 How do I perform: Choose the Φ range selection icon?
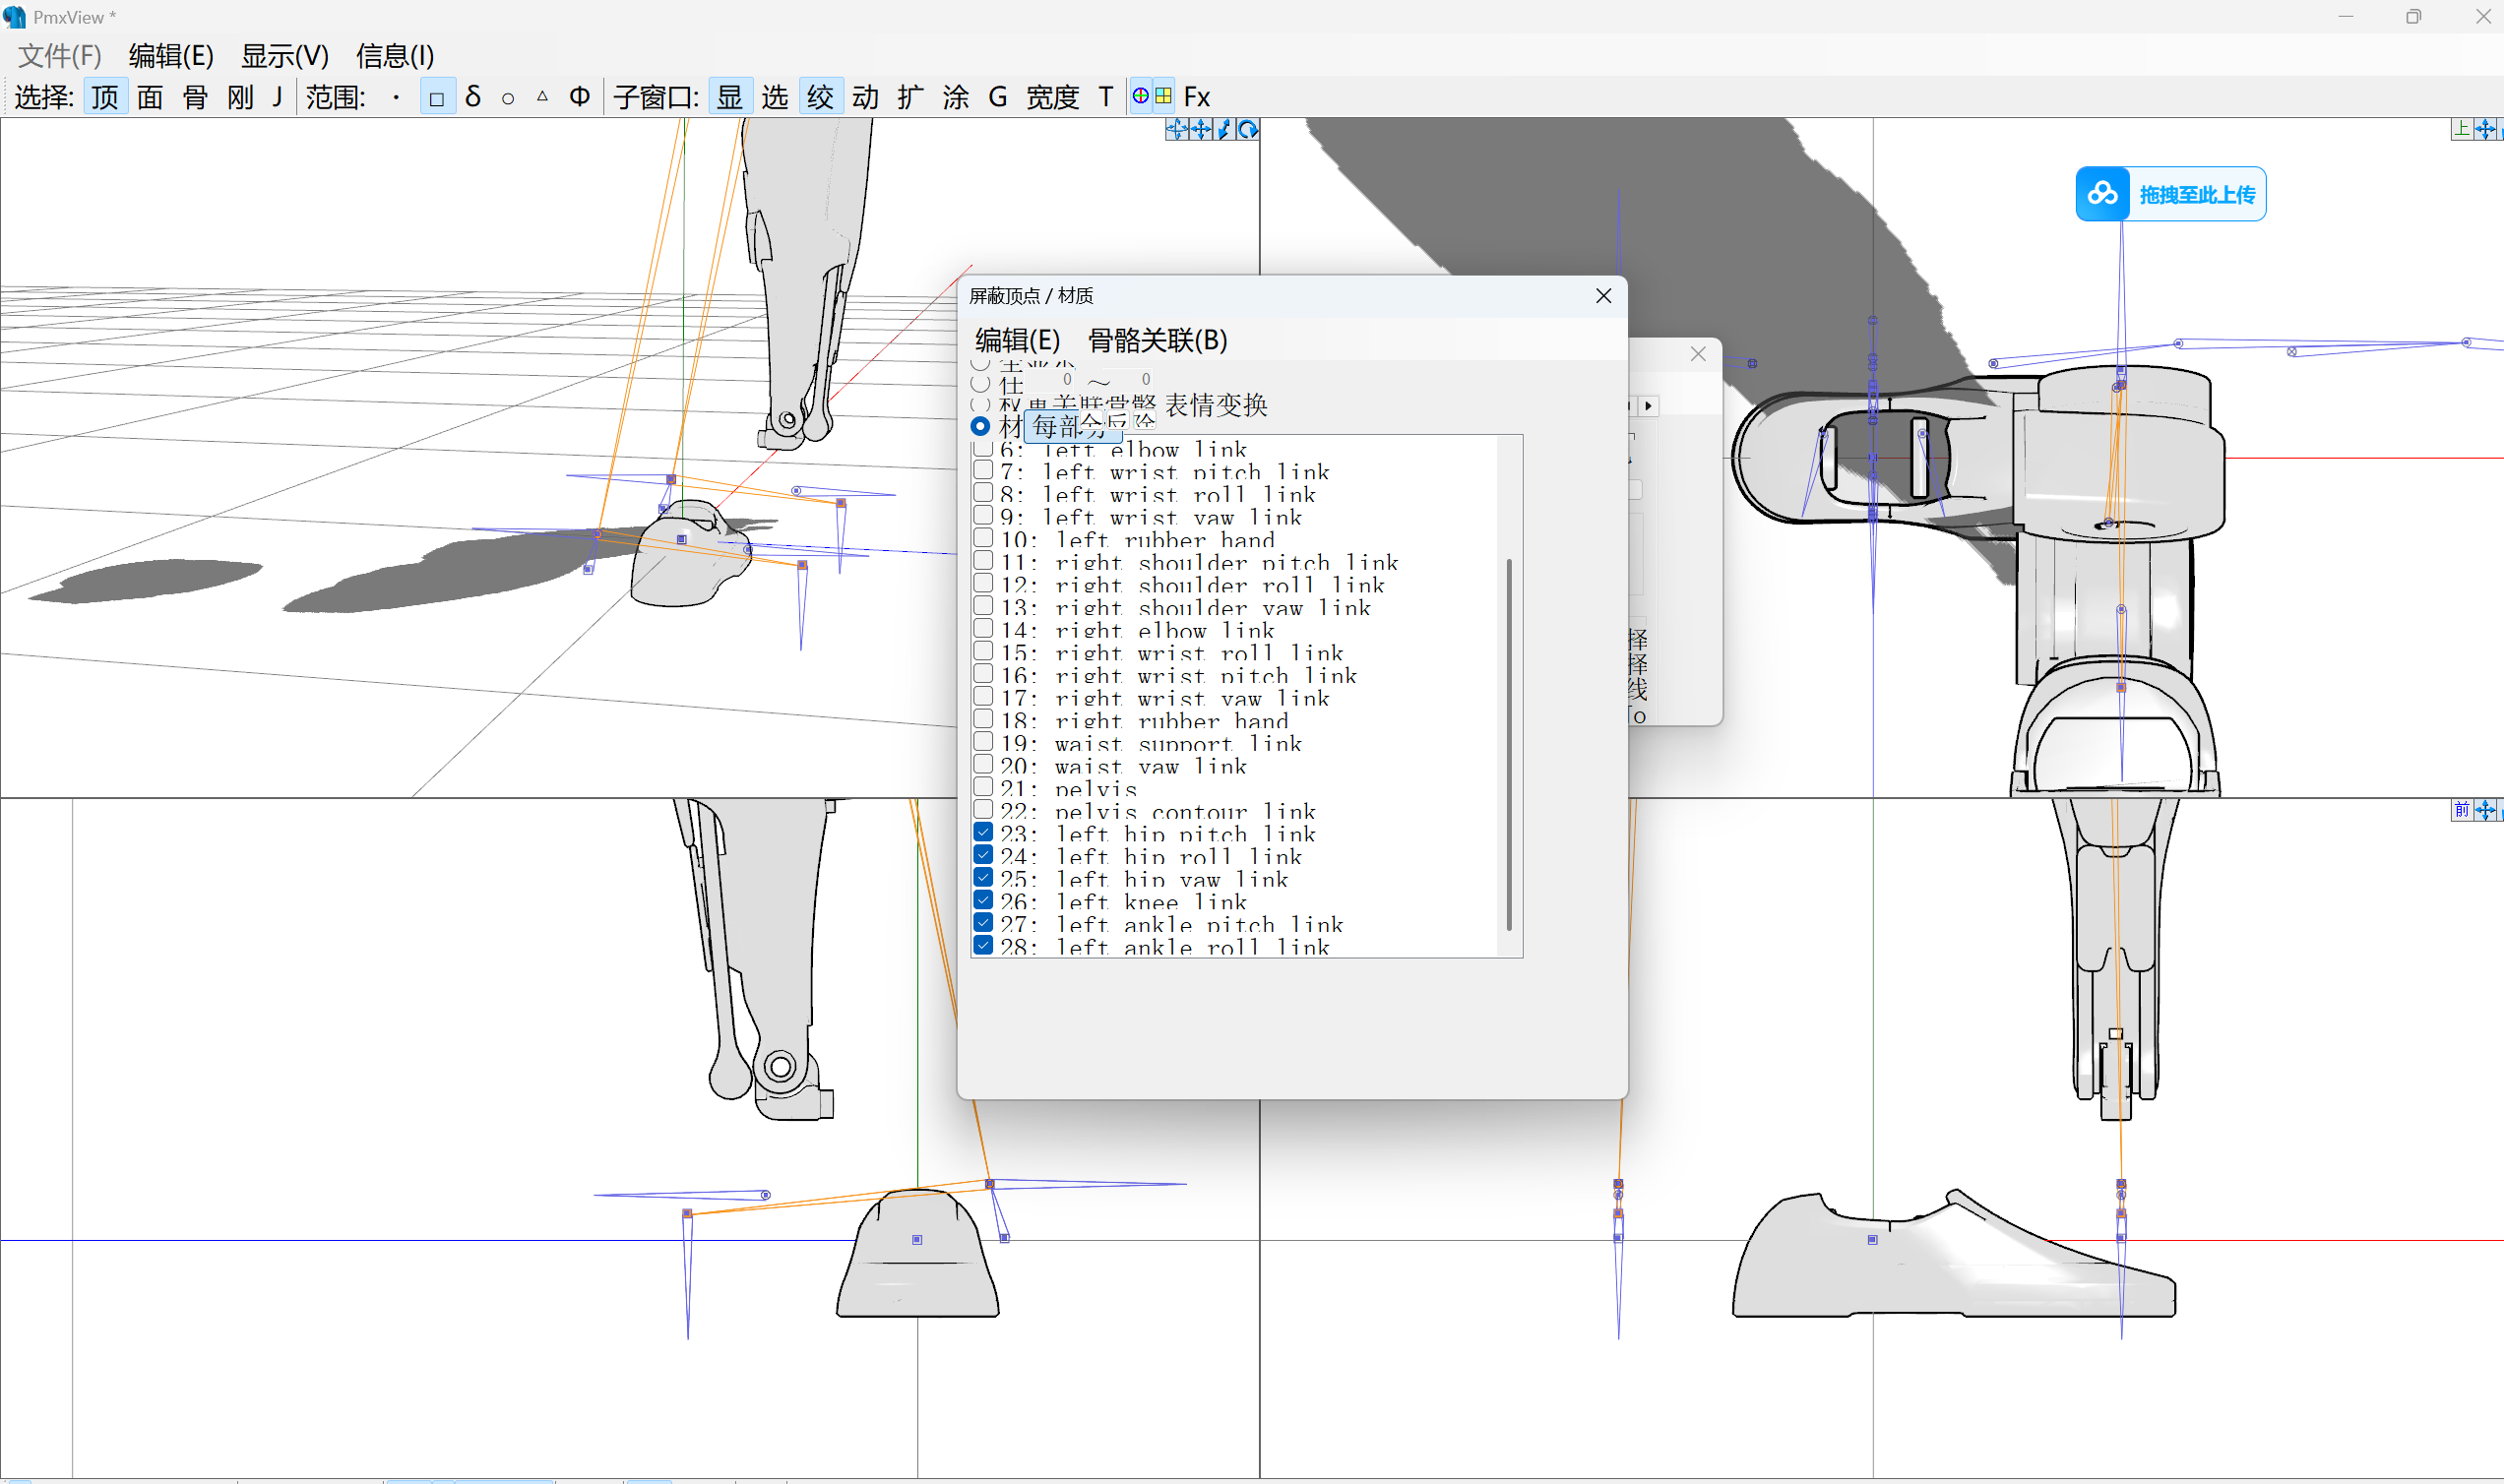pos(579,97)
